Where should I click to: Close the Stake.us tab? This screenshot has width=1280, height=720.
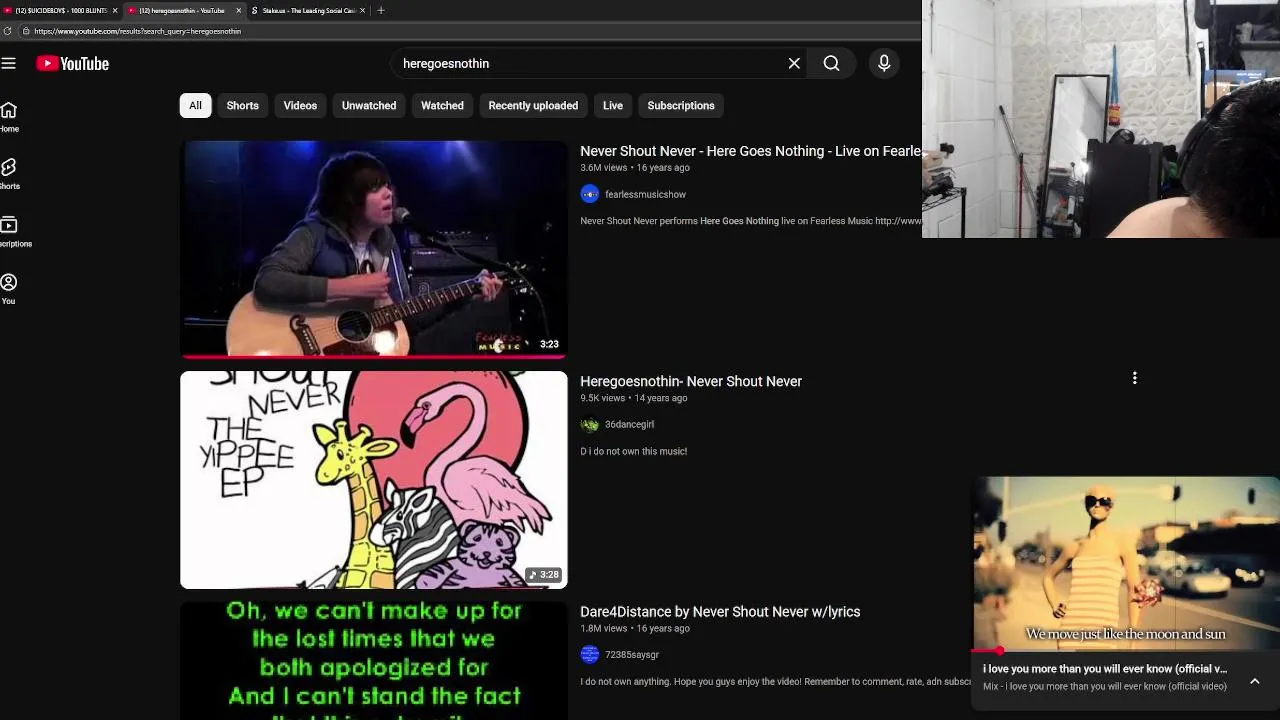point(364,10)
